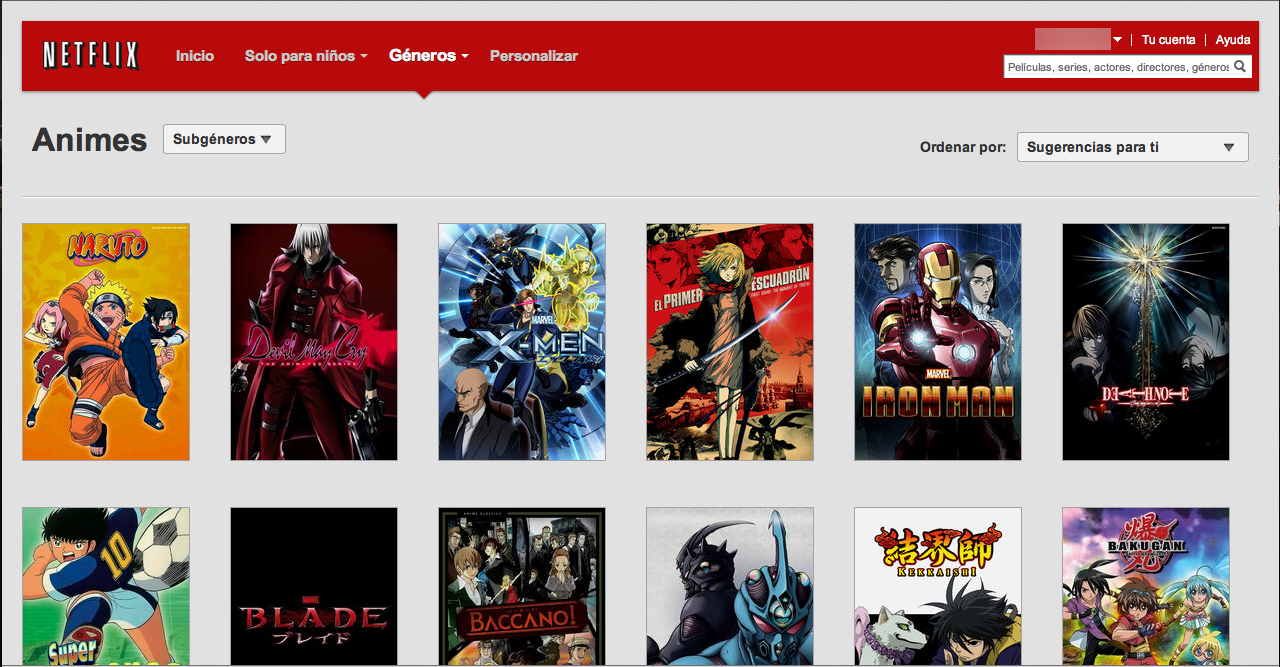Select the Naruto thumbnail
The width and height of the screenshot is (1280, 667).
(105, 341)
